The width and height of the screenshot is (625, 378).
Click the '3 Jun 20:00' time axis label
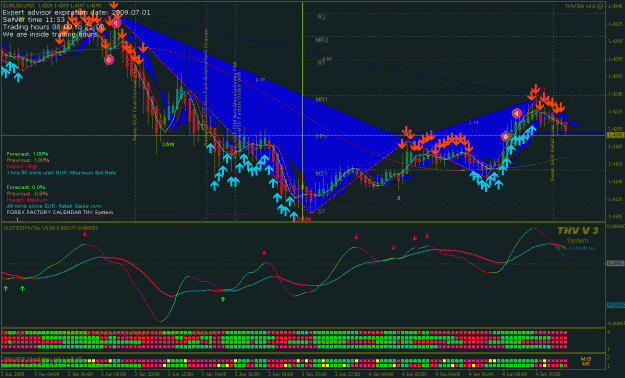pyautogui.click(x=314, y=374)
